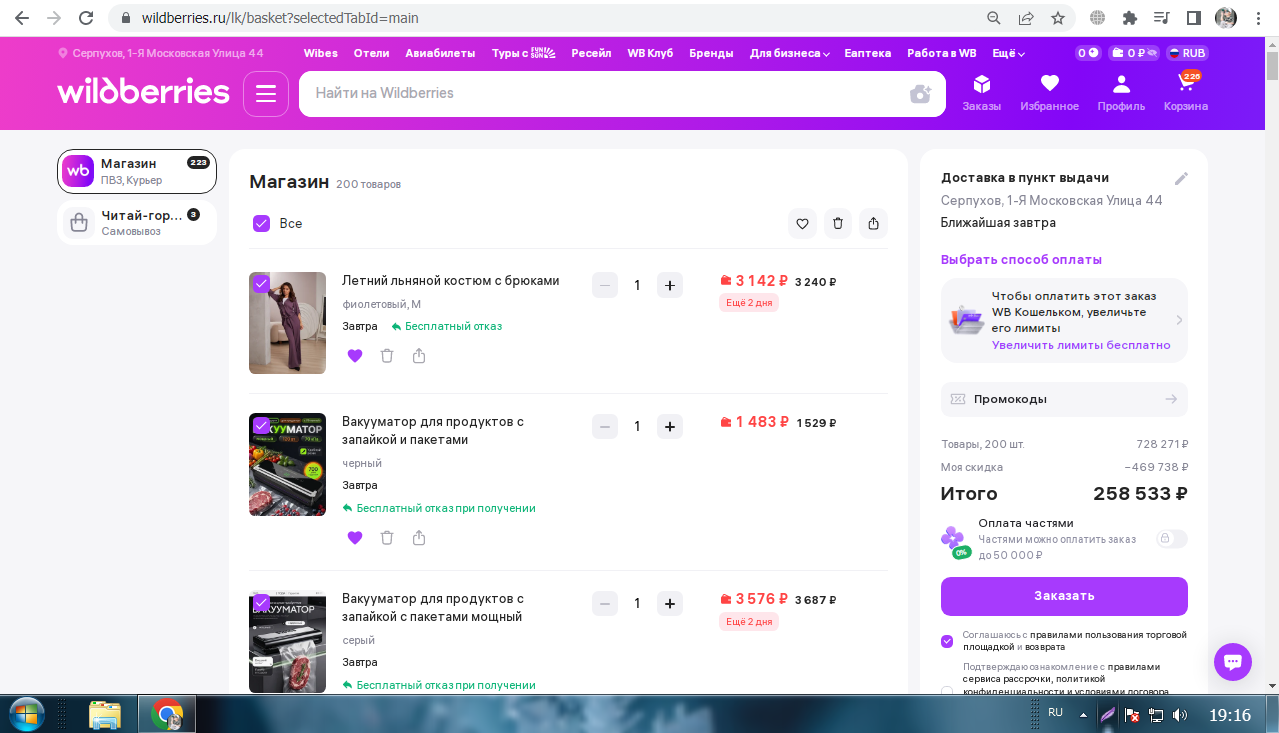Open Отели menu item
This screenshot has height=733, width=1279.
coord(371,53)
